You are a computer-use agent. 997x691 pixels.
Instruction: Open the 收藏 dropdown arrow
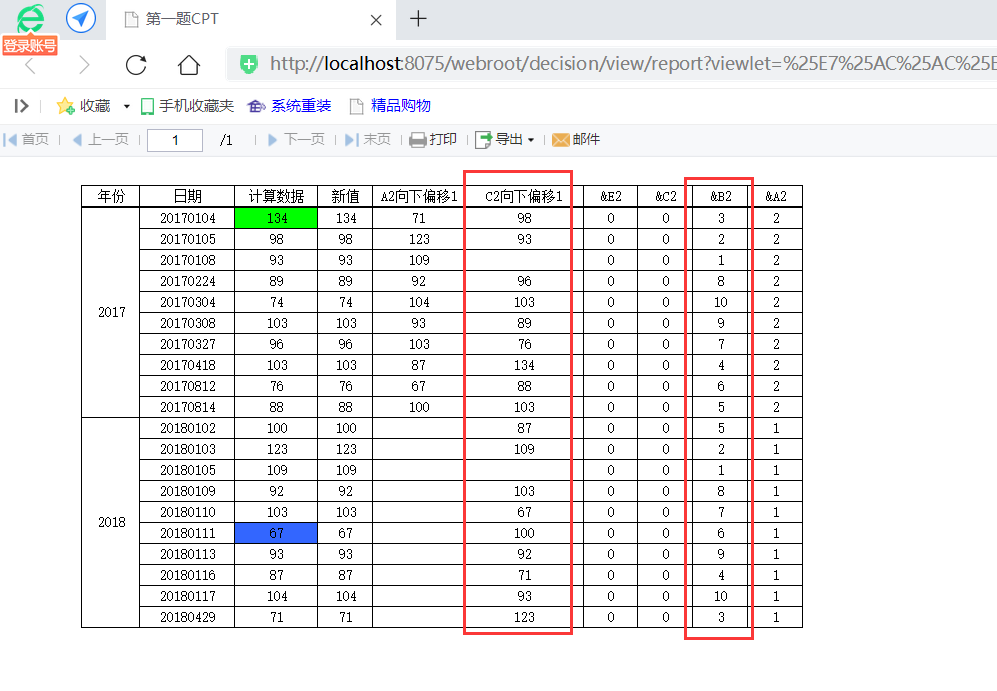127,106
